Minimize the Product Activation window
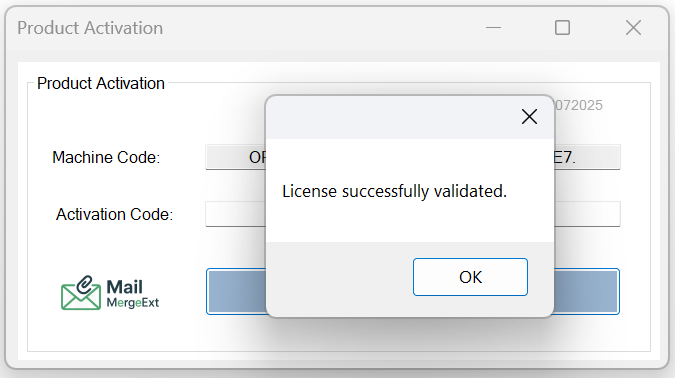675x378 pixels. (493, 28)
